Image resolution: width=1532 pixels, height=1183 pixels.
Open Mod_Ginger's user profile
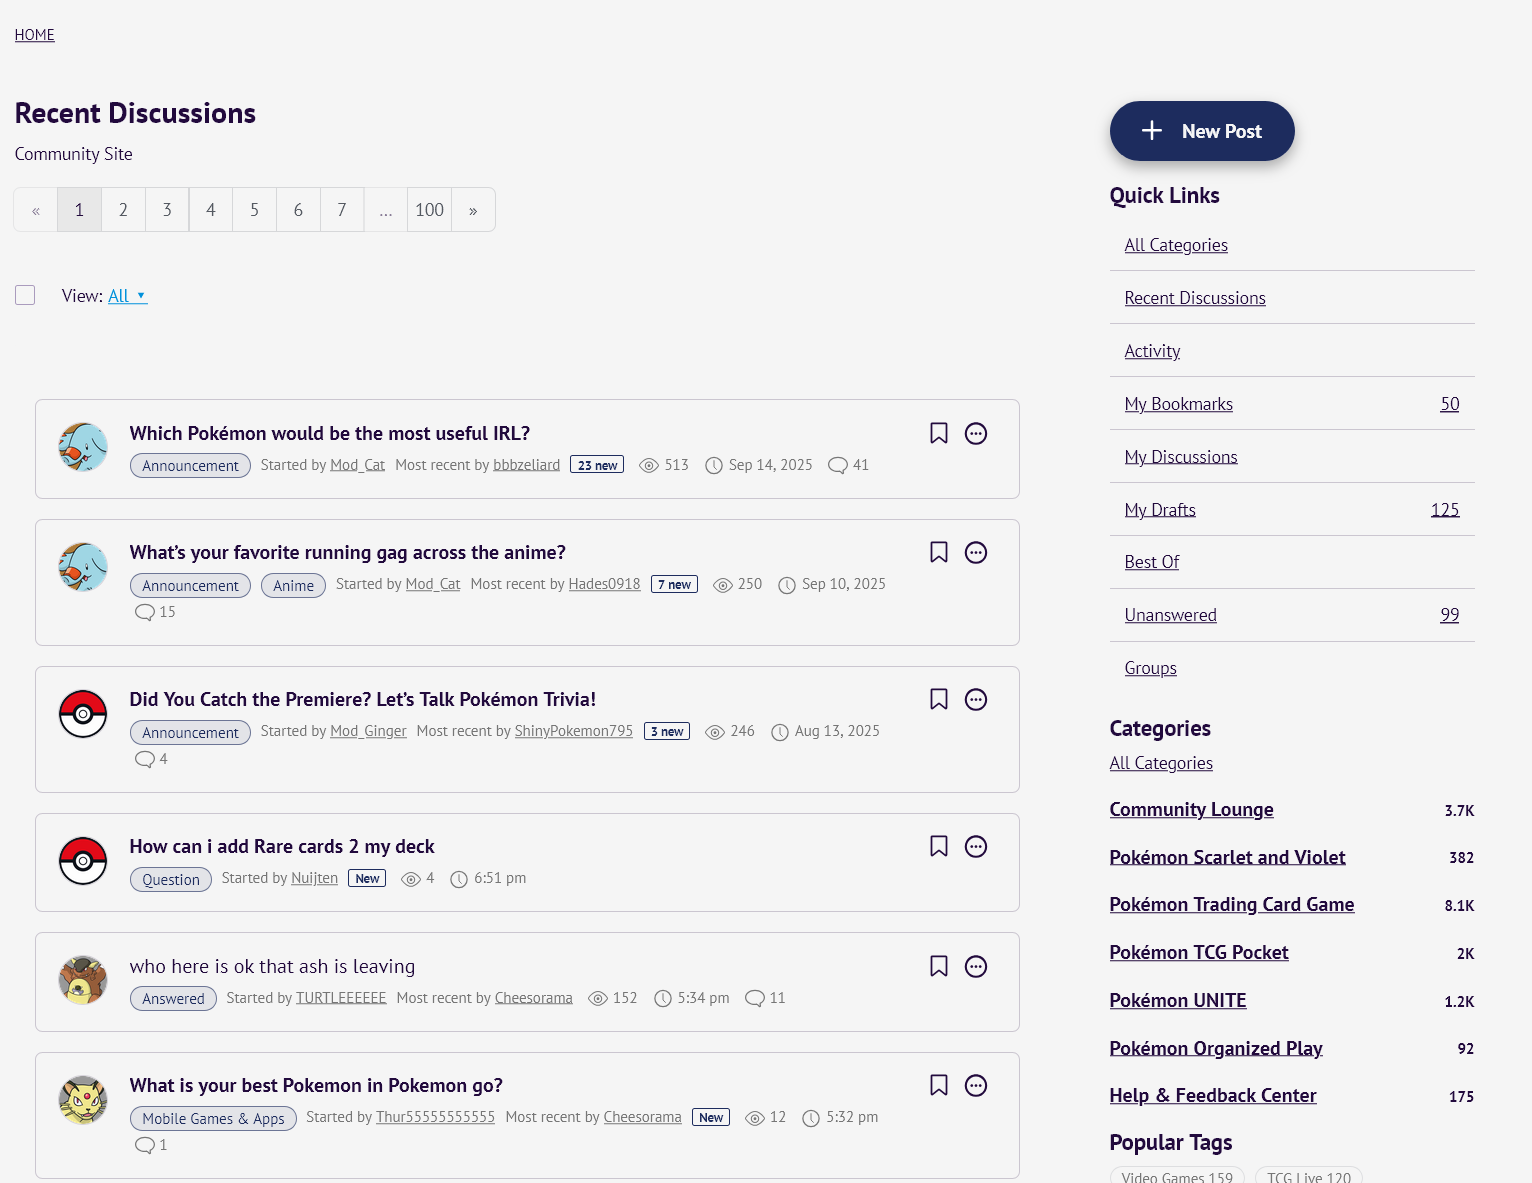point(369,731)
